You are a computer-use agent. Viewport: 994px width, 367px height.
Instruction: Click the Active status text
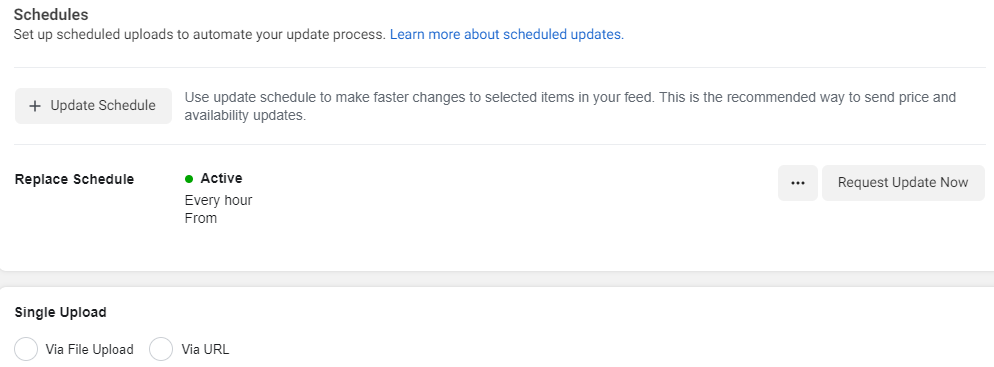pos(221,178)
